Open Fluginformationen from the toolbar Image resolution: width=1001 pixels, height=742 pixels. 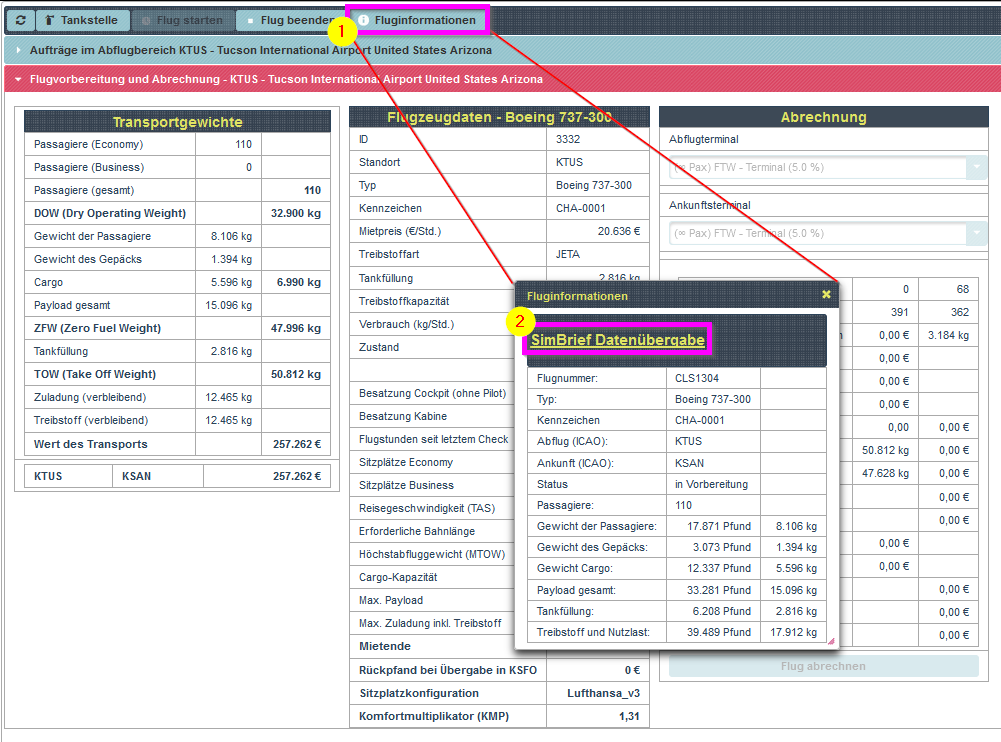[417, 20]
